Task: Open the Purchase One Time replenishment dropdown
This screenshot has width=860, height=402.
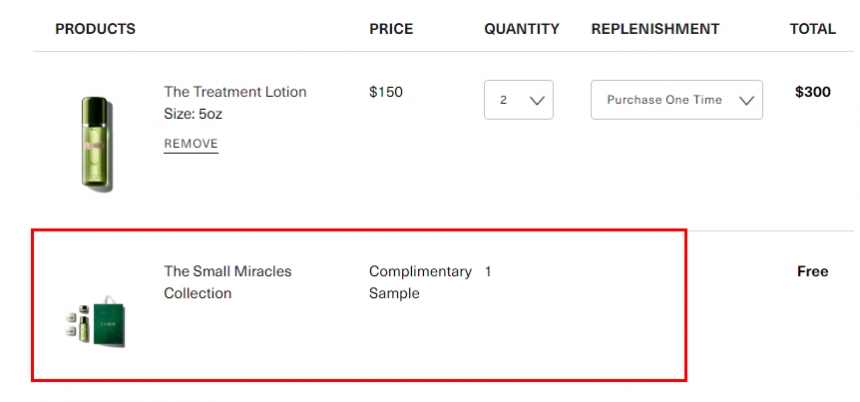Action: coord(676,100)
